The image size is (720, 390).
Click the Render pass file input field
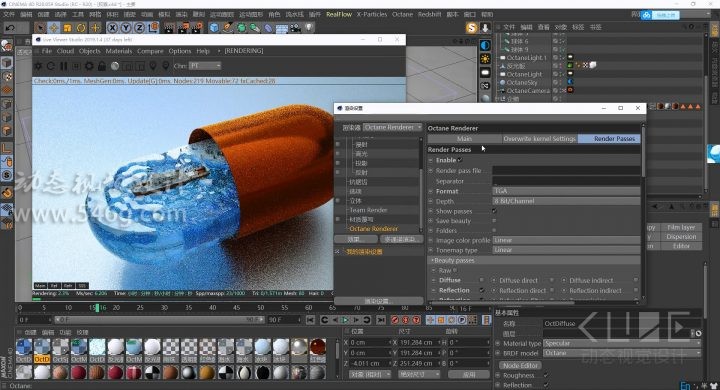point(566,170)
